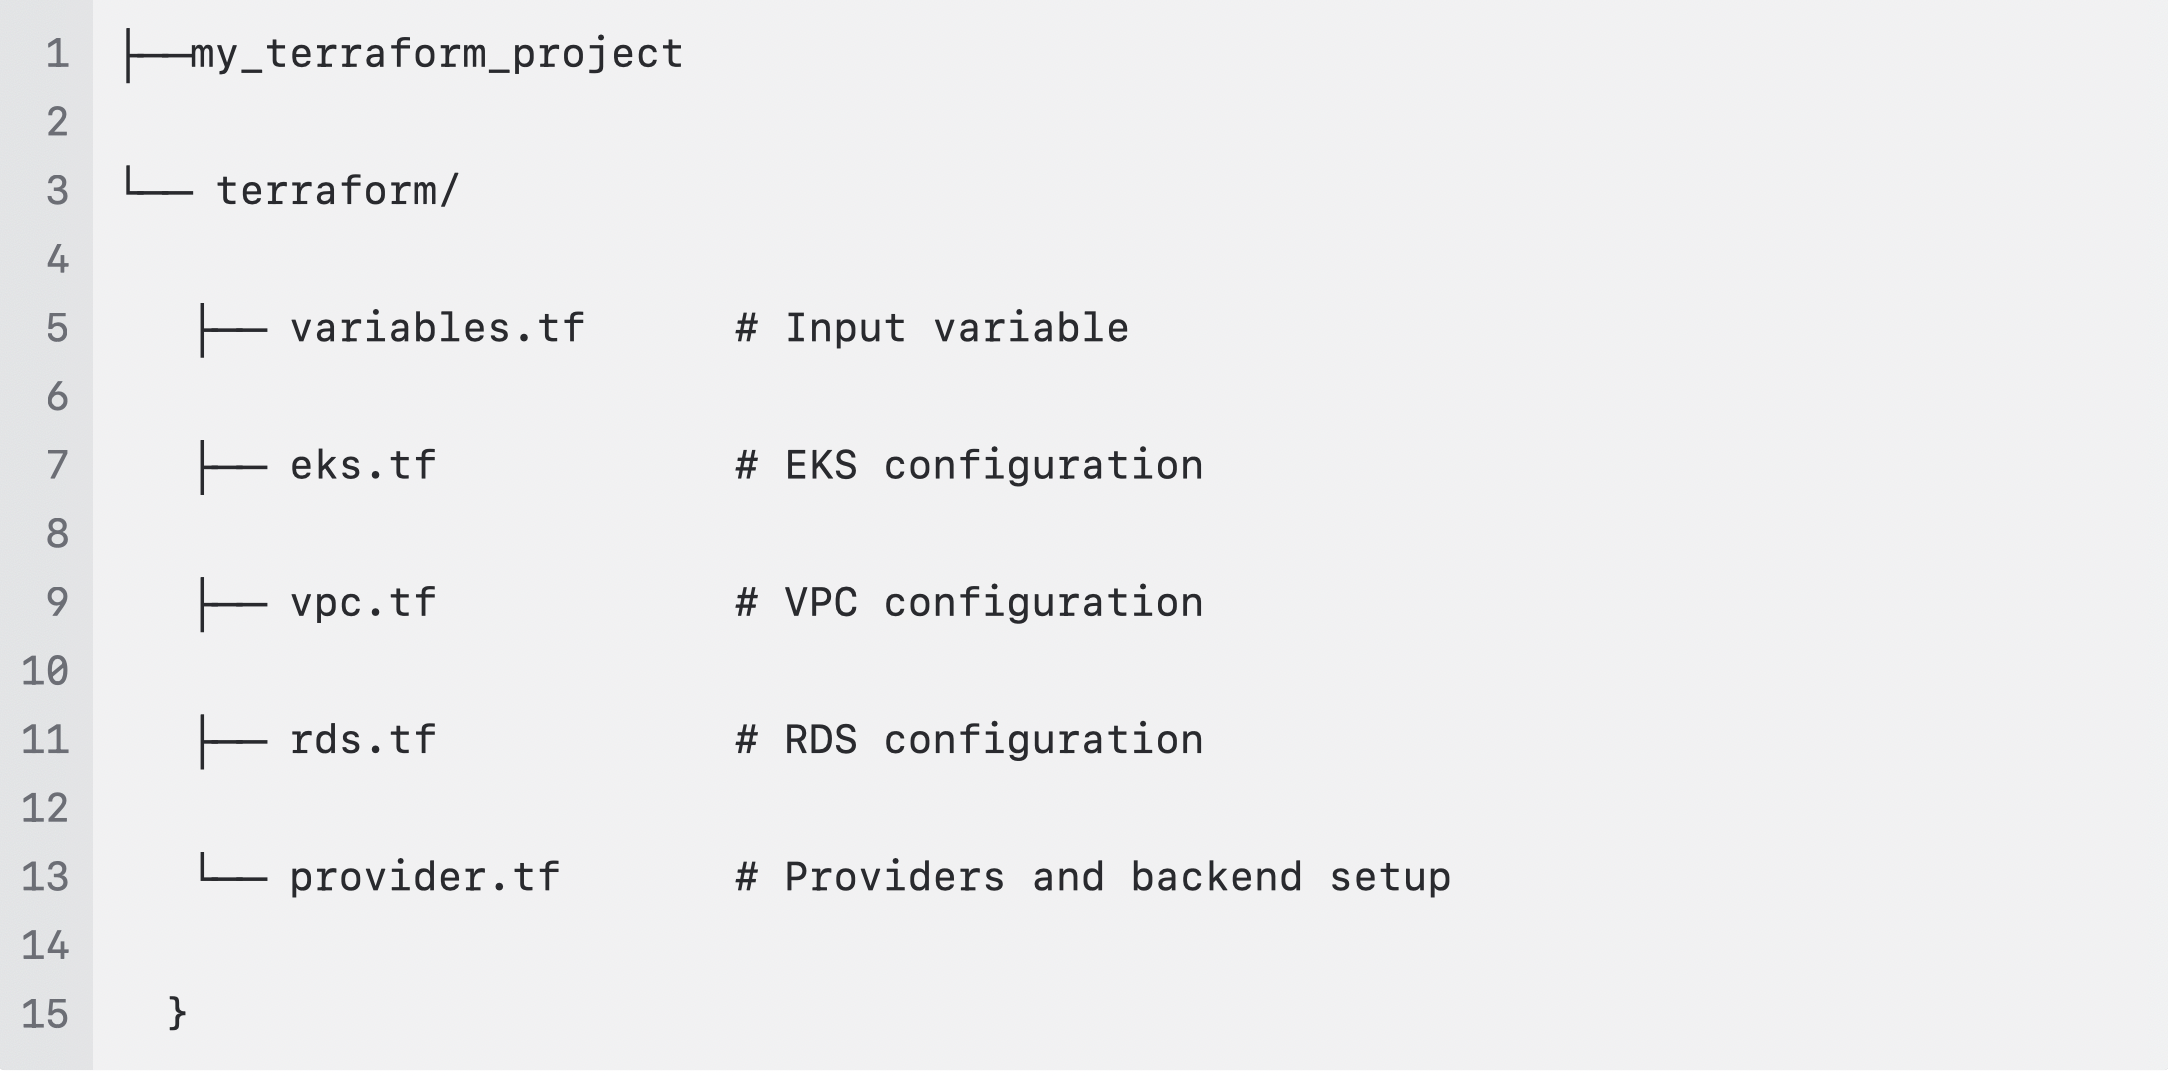Screen dimensions: 2168x1076
Task: Click line number 7 in the gutter
Action: (x=58, y=466)
